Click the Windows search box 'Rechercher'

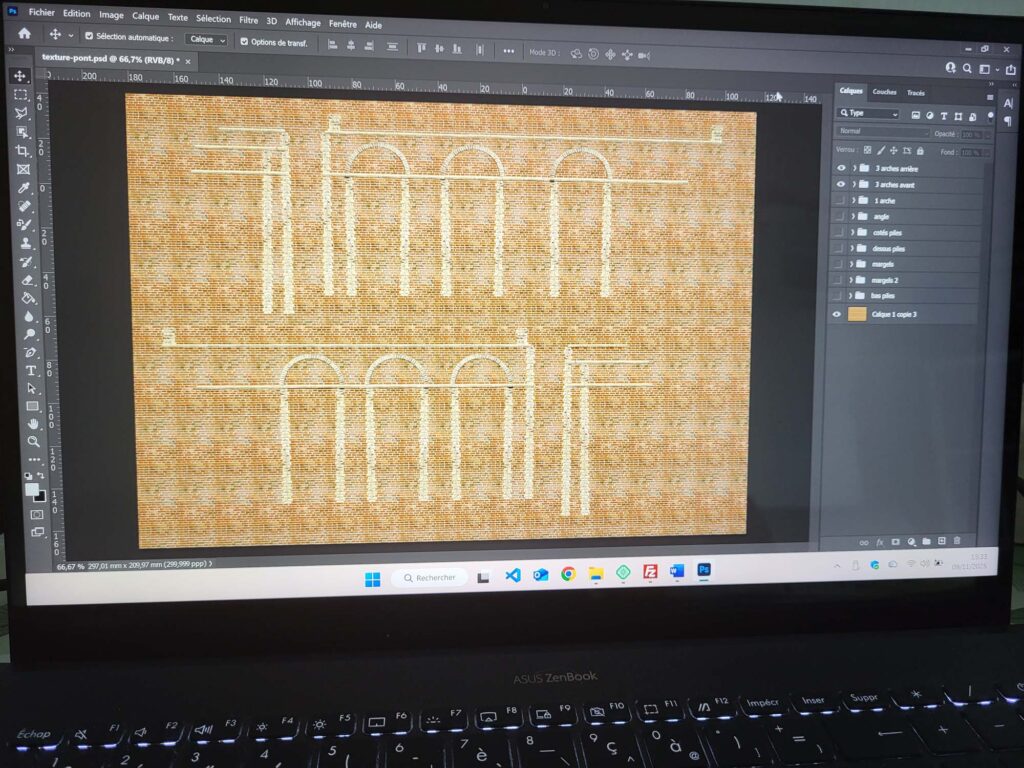tap(429, 577)
